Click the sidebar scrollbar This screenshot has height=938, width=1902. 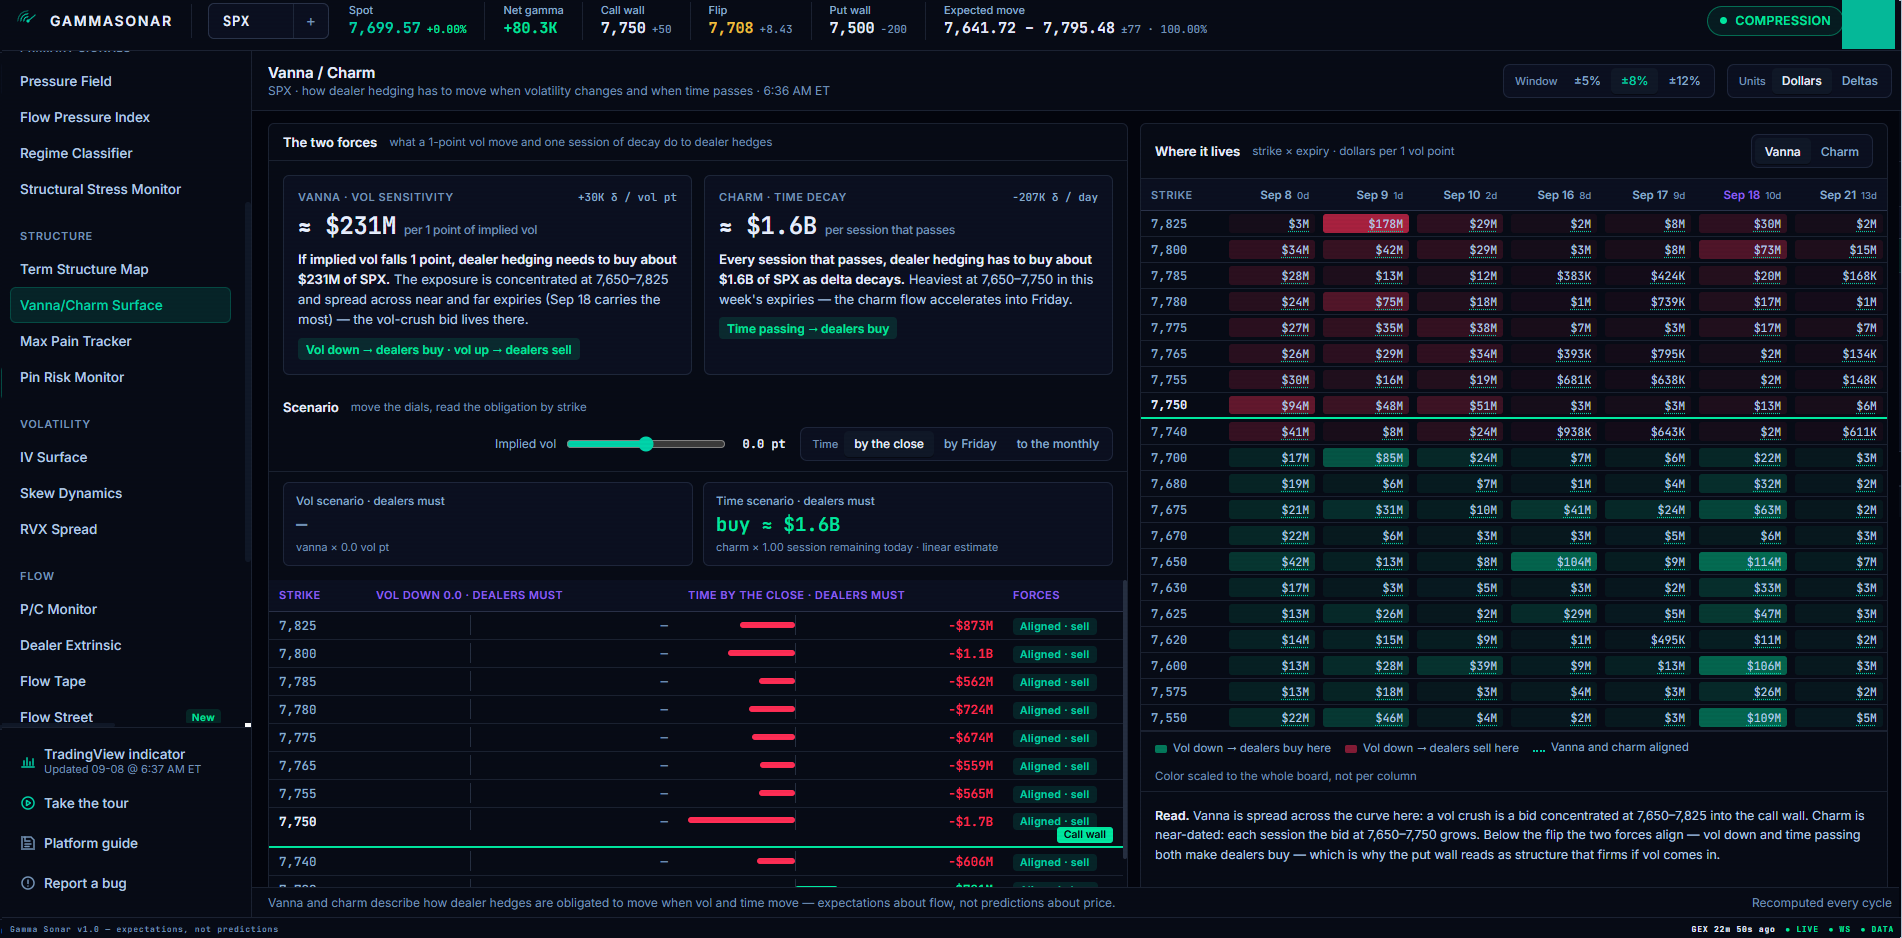pos(248,380)
